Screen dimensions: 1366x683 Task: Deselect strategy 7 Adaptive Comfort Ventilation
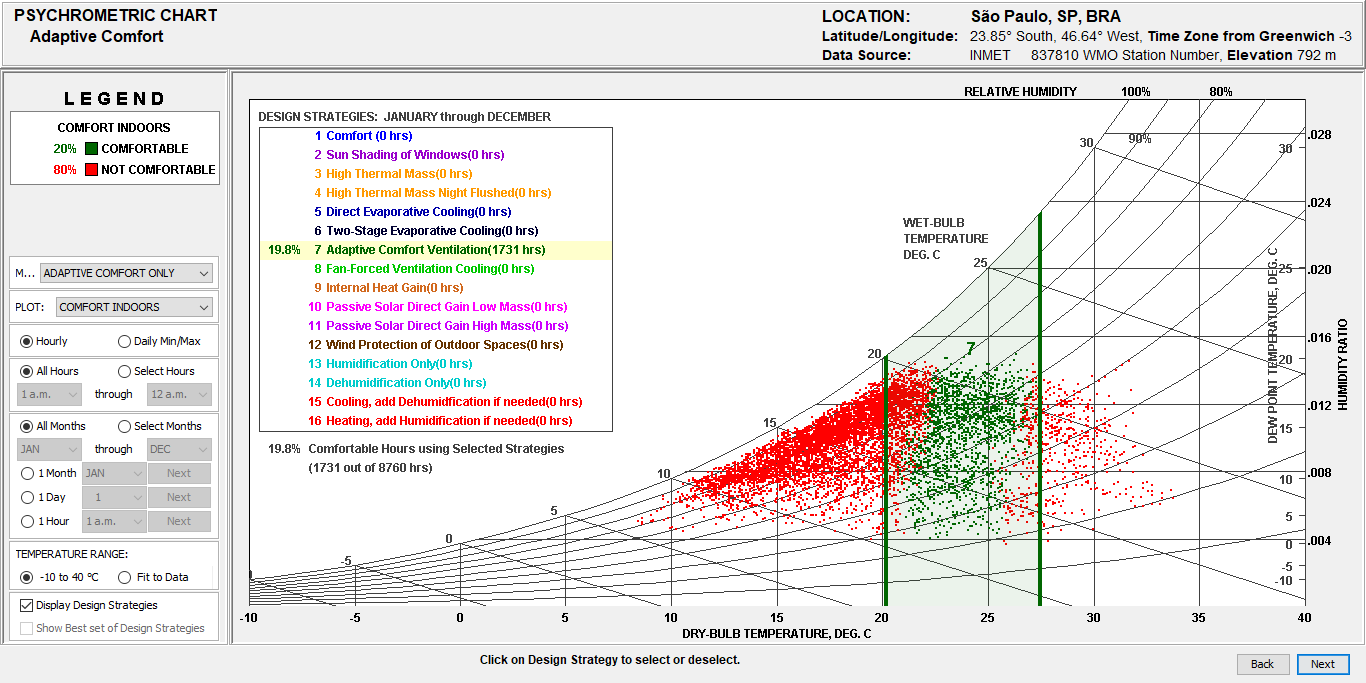point(435,250)
